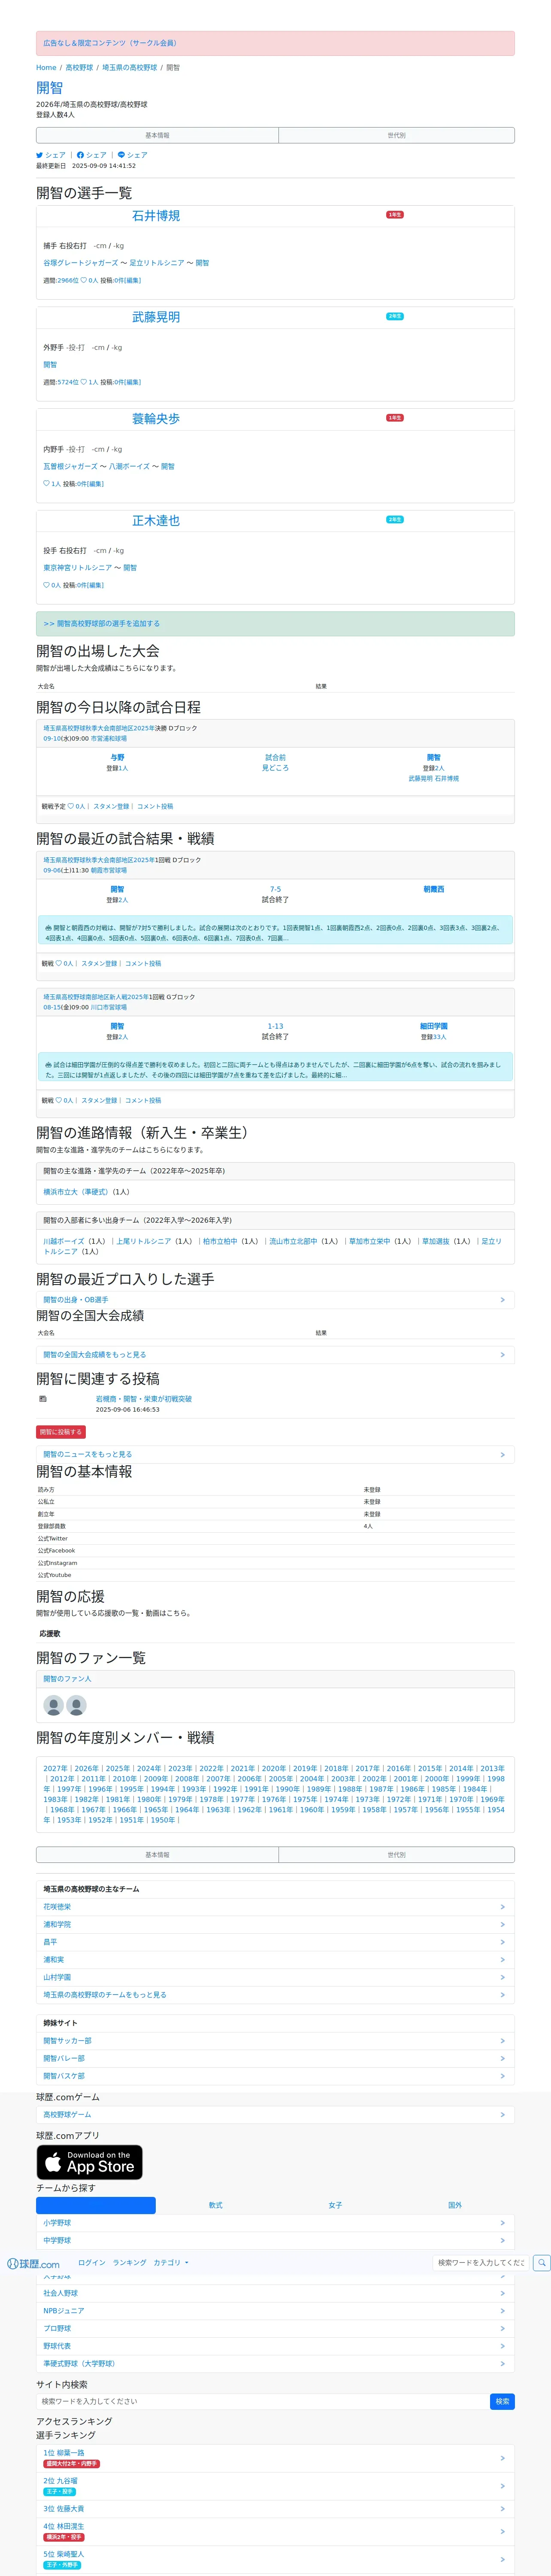Click 観戦 heart for 細田学園 match
551x2576 pixels.
59,1100
